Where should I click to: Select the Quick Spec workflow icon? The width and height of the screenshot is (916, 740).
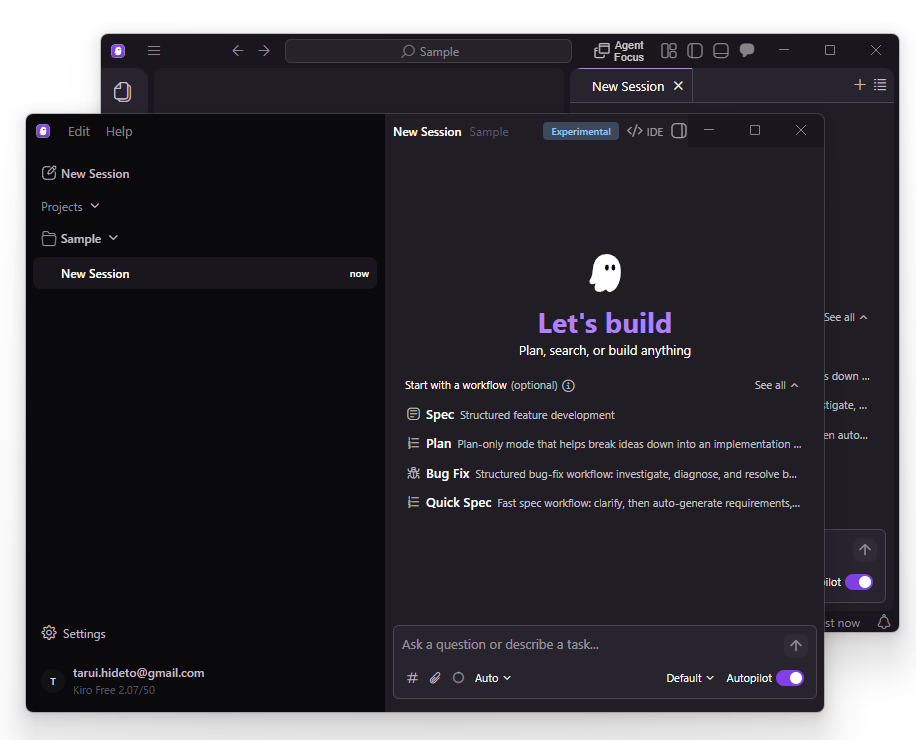413,502
